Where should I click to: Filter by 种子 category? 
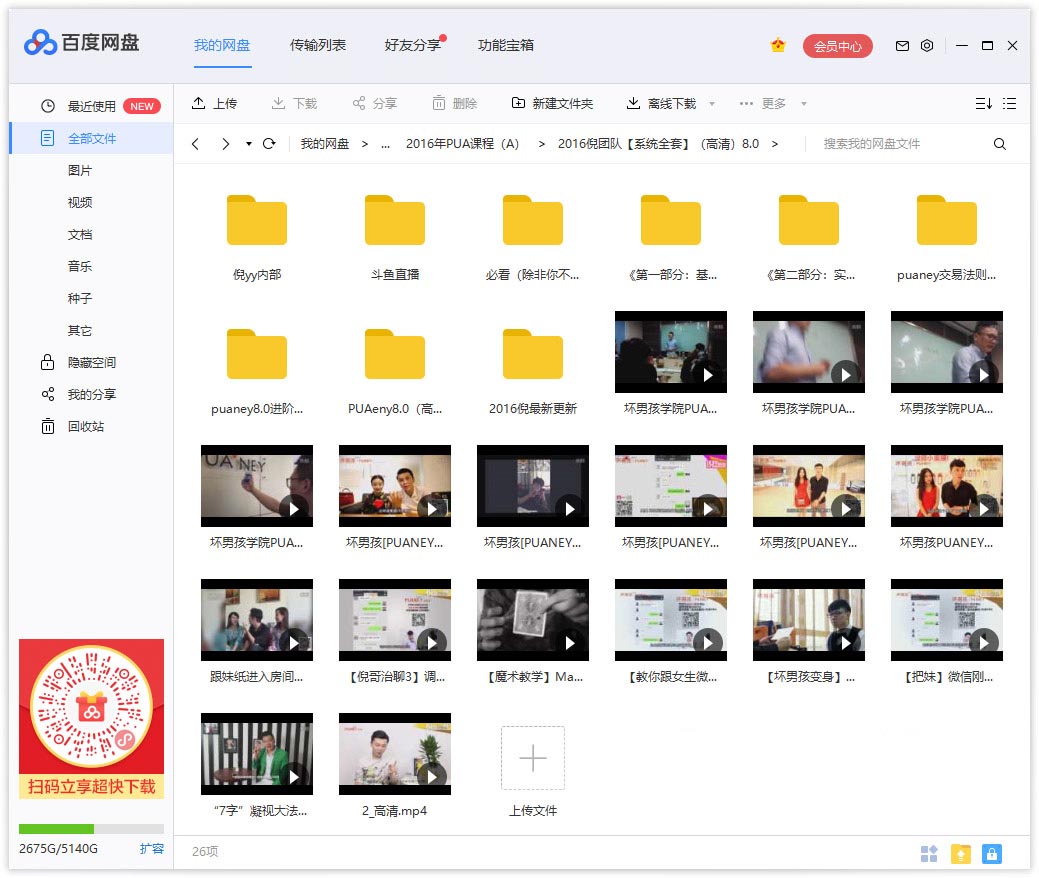click(80, 298)
